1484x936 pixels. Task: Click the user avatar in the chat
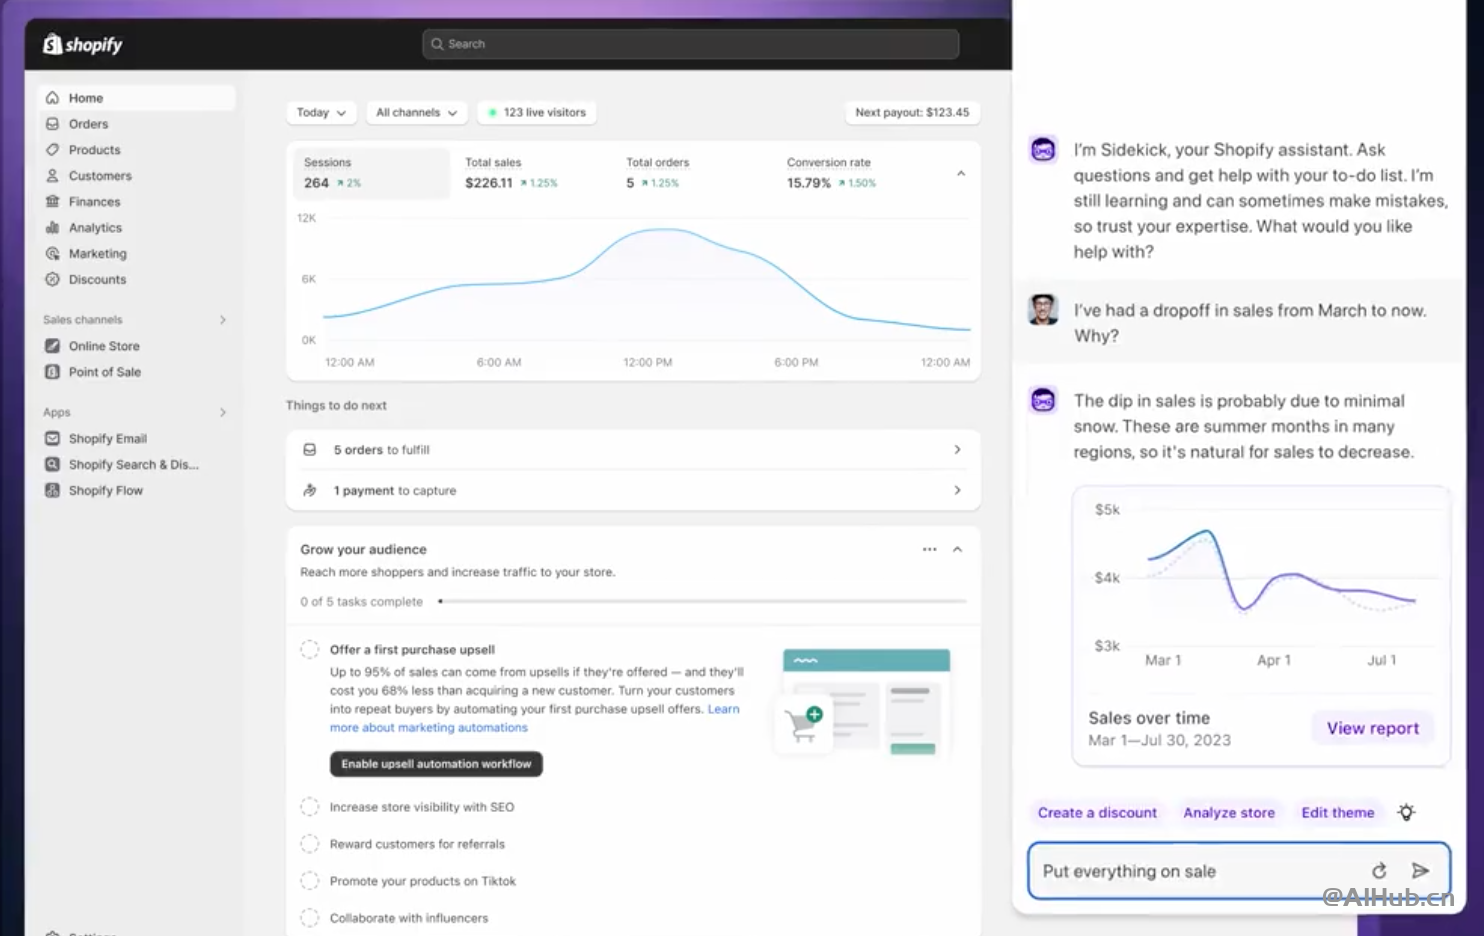(x=1043, y=310)
